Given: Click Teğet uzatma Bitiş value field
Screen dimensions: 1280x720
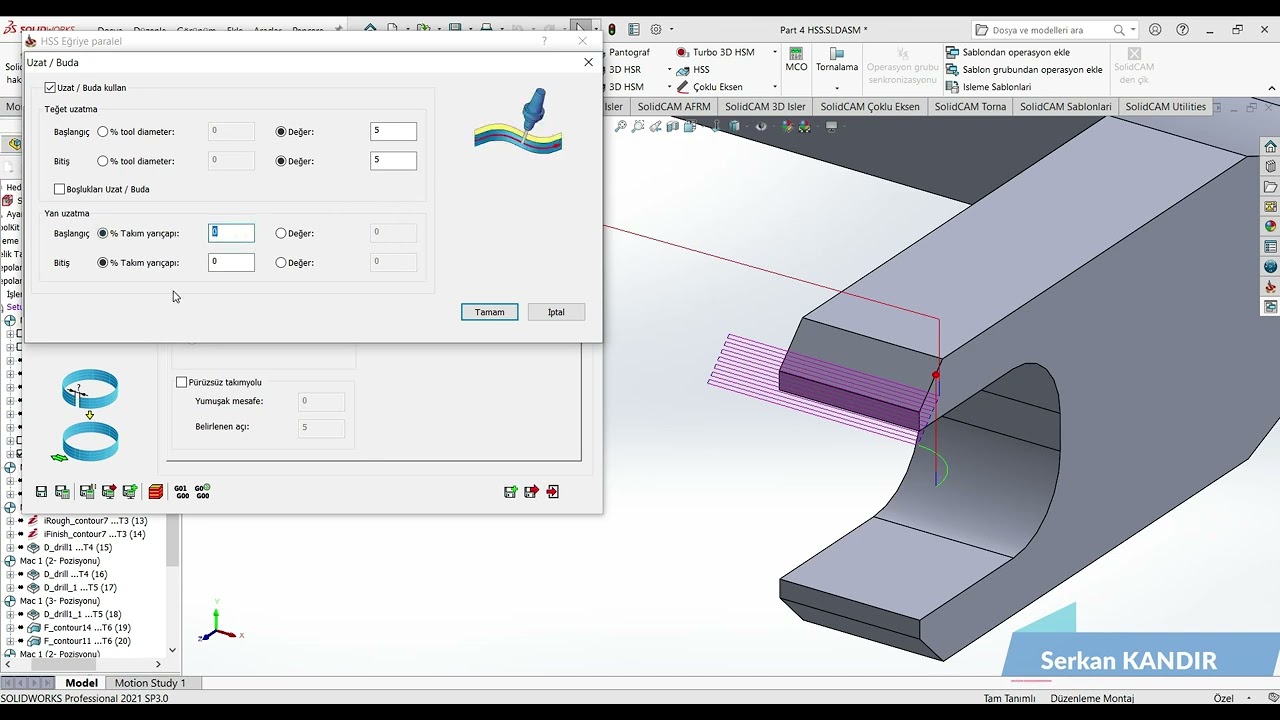Looking at the screenshot, I should tap(393, 160).
